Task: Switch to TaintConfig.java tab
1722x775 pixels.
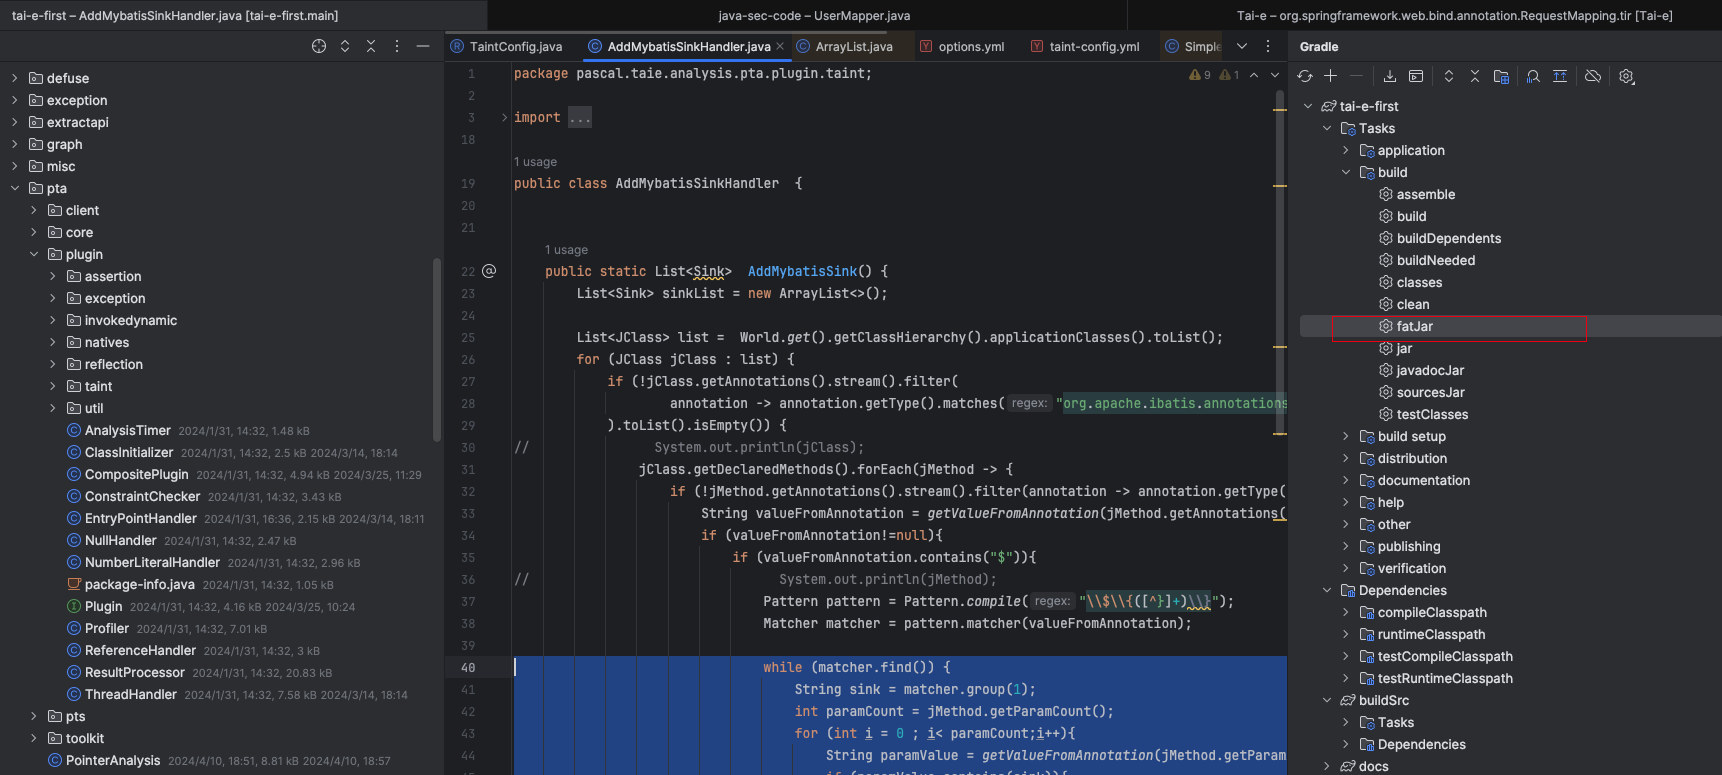Action: tap(506, 46)
